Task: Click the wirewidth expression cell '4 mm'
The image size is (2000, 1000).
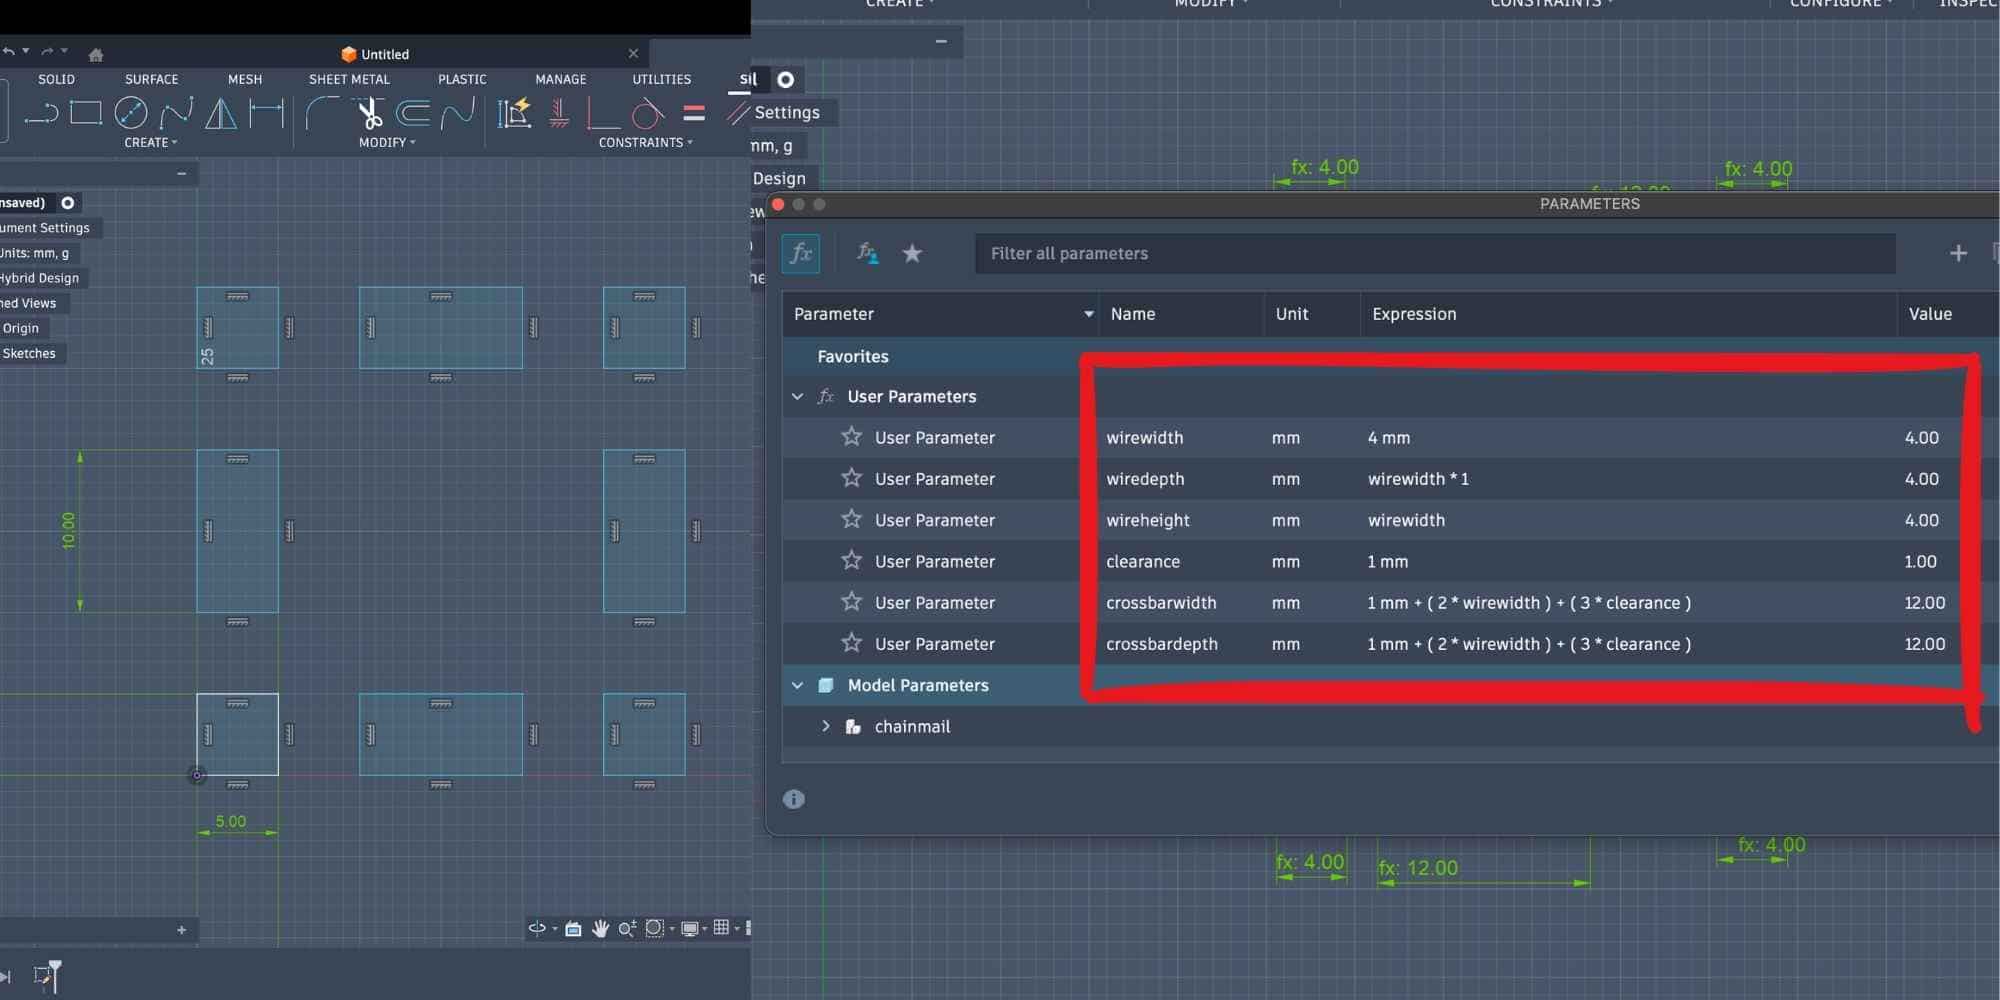Action: pyautogui.click(x=1389, y=438)
